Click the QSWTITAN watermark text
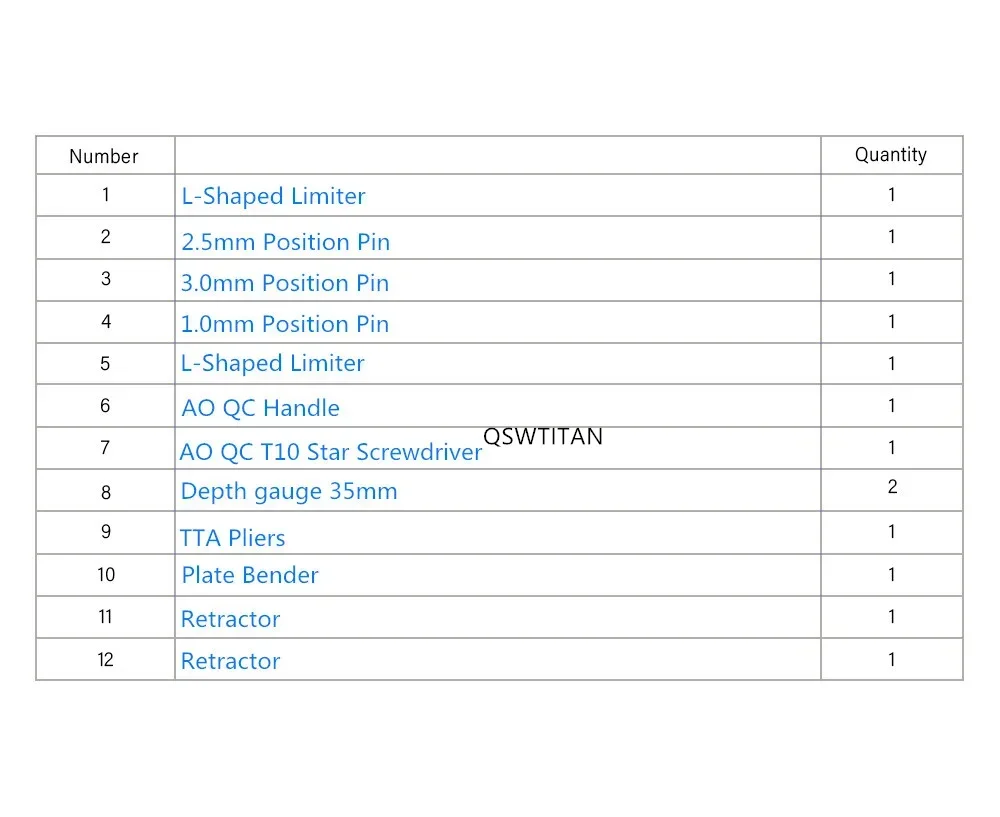 pos(543,437)
